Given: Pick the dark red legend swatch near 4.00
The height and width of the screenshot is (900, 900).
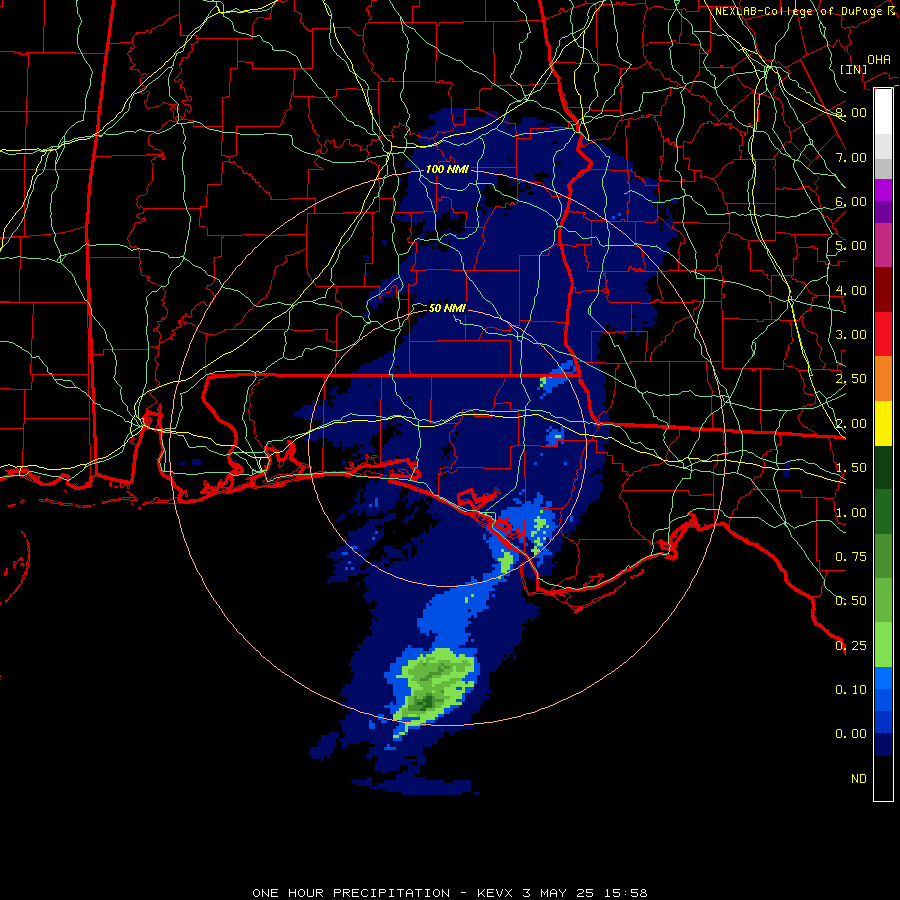Looking at the screenshot, I should click(883, 290).
